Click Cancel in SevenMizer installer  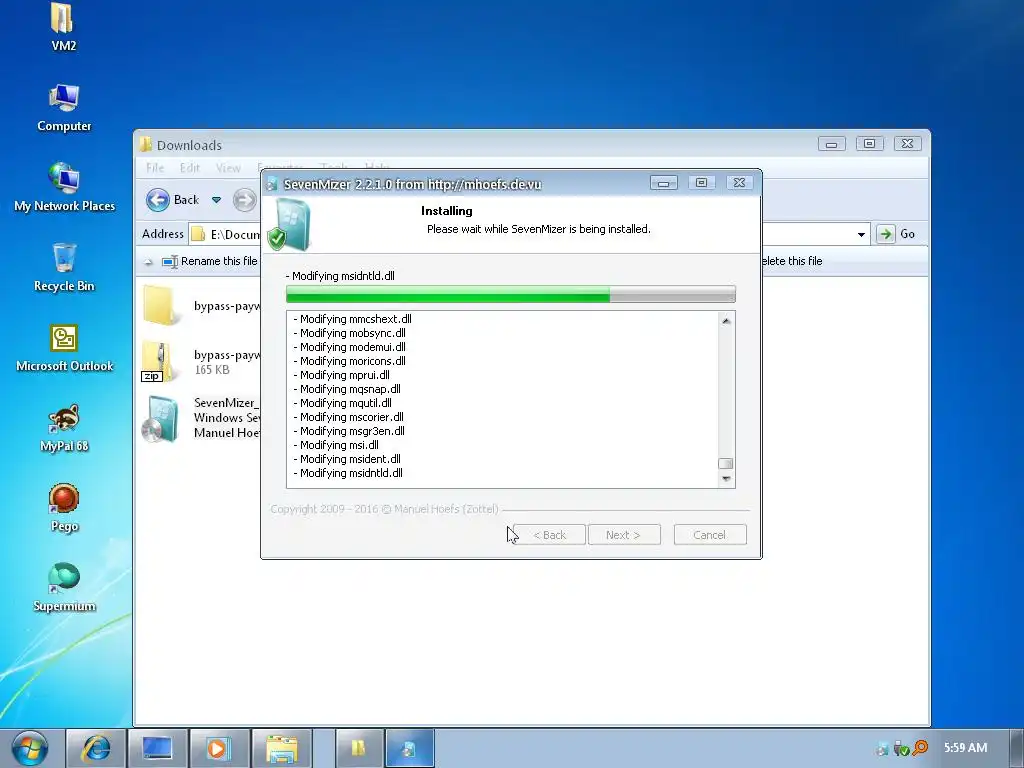[710, 535]
